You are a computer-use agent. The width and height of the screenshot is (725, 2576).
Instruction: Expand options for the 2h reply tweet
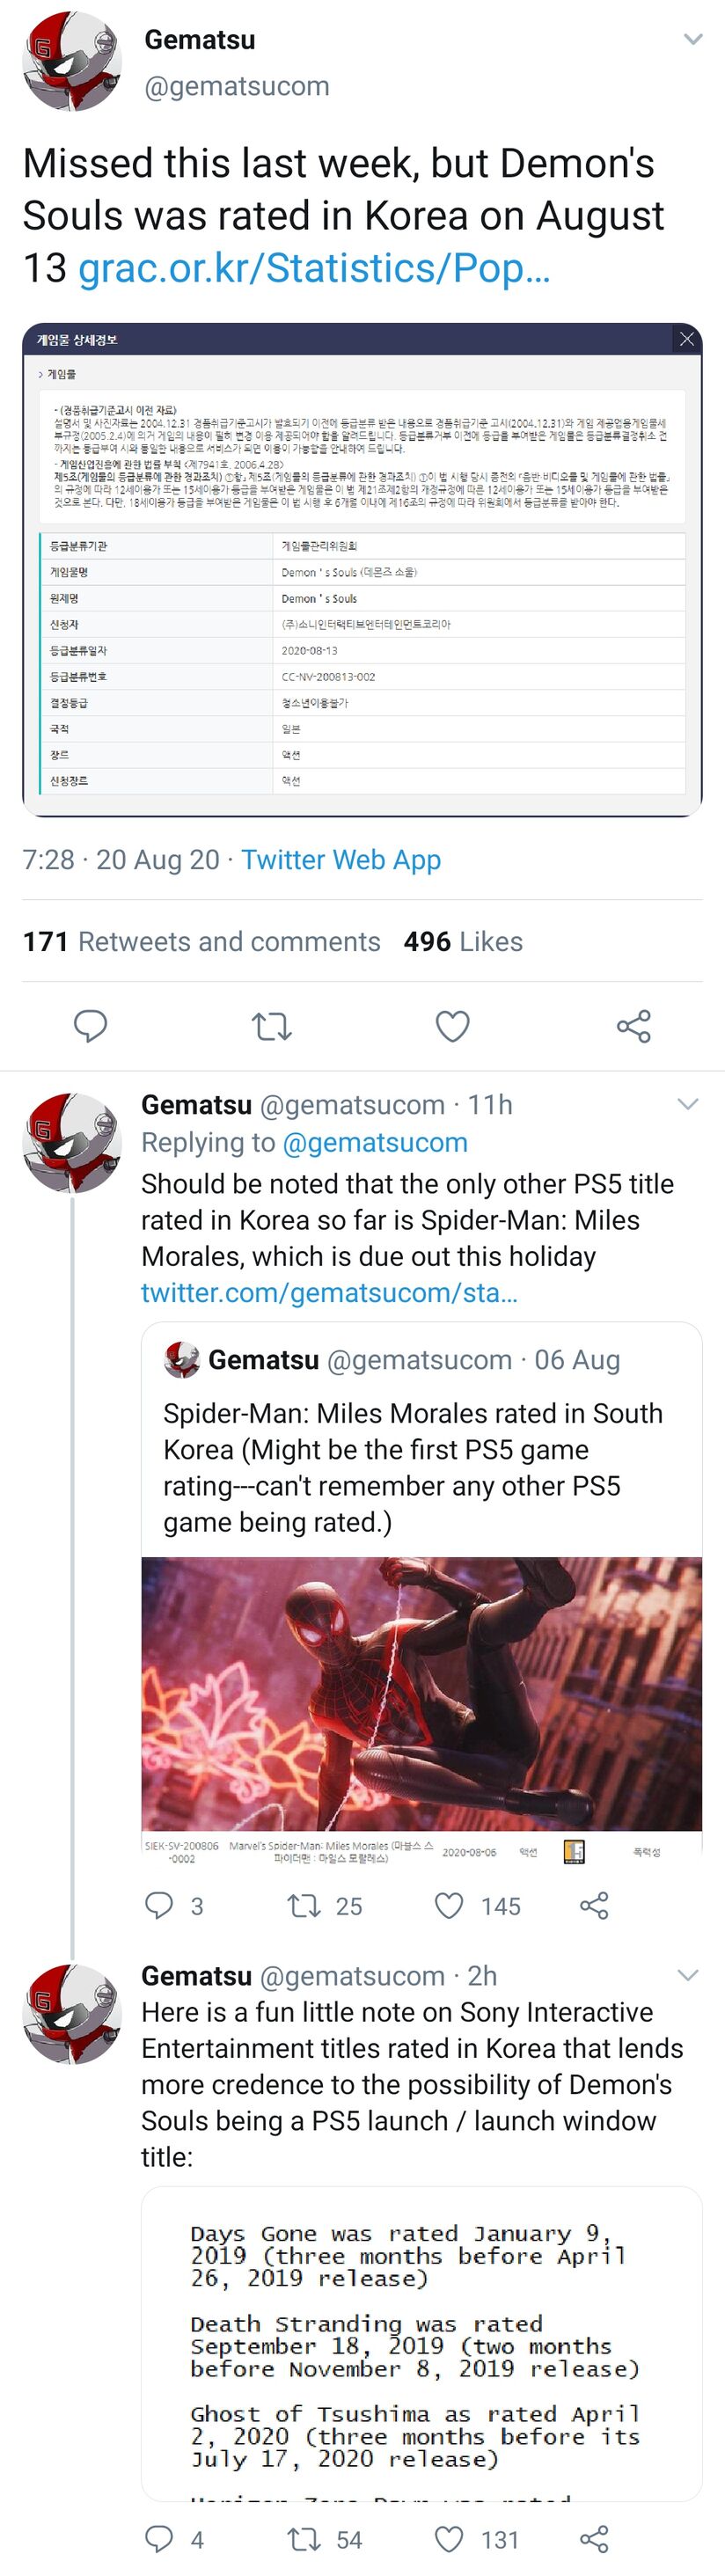pos(687,1975)
